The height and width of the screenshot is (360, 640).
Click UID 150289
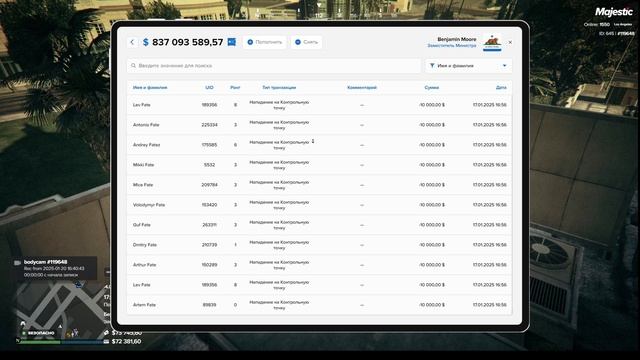tap(209, 265)
